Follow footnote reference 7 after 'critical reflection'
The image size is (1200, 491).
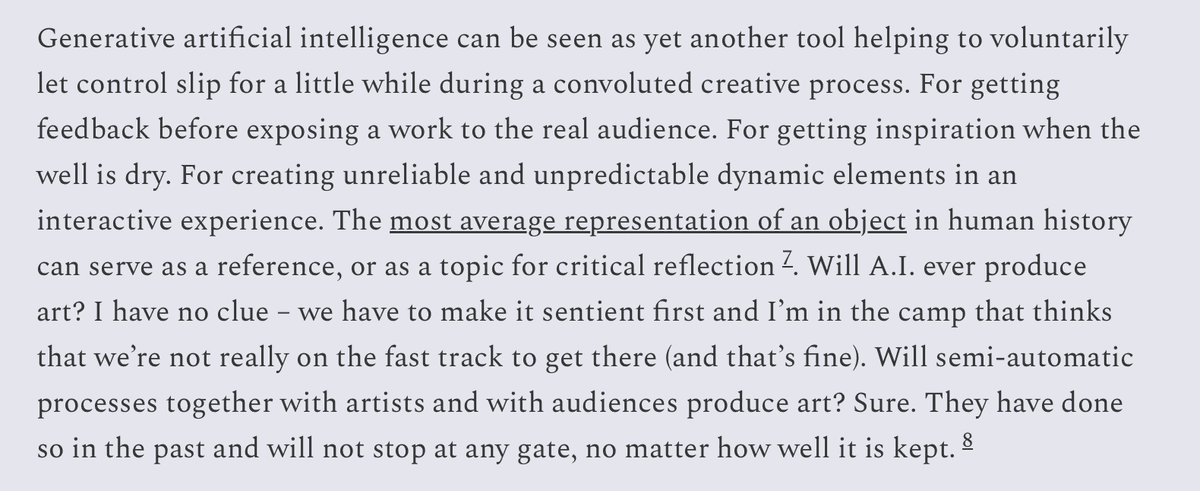(790, 263)
